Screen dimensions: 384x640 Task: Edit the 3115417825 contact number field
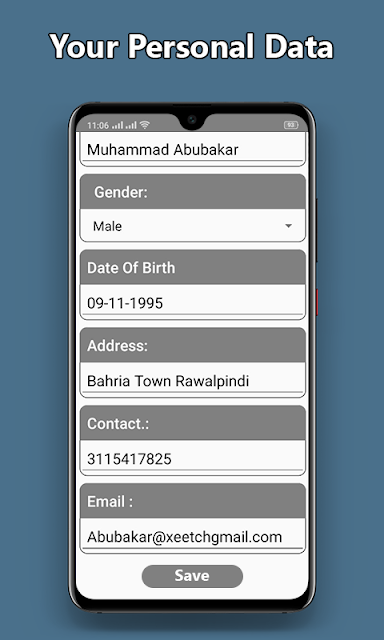193,458
